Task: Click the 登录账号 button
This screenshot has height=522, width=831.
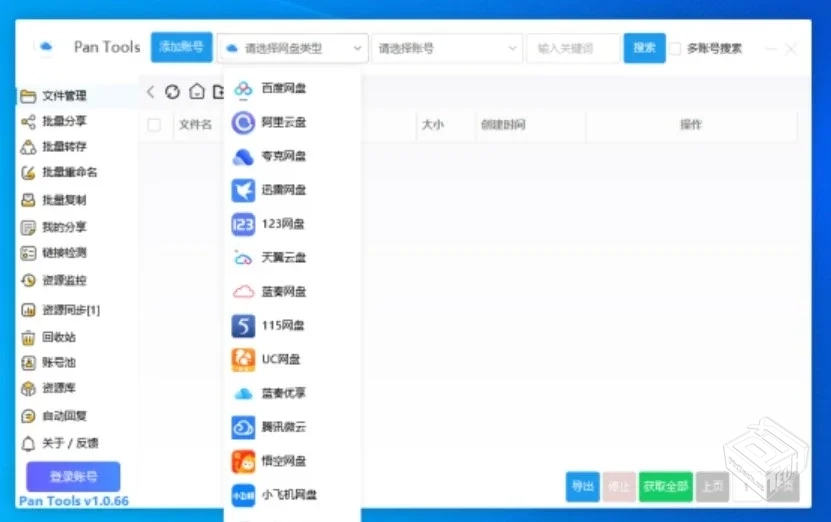Action: pos(73,476)
